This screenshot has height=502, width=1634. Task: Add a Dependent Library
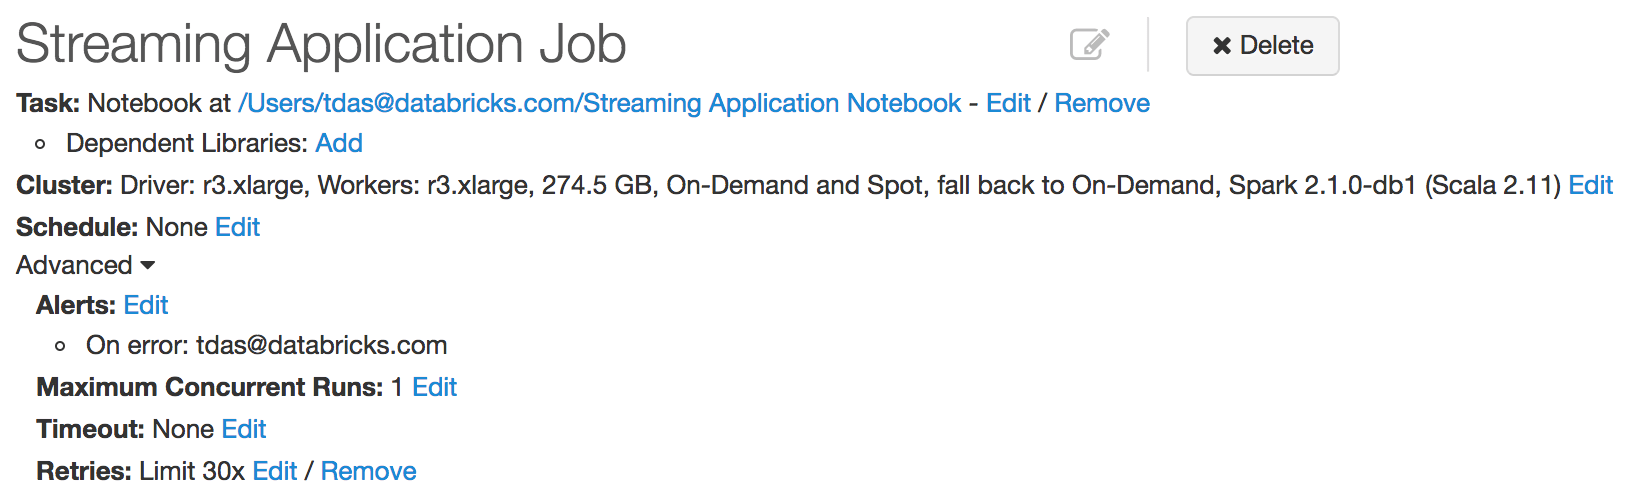339,143
